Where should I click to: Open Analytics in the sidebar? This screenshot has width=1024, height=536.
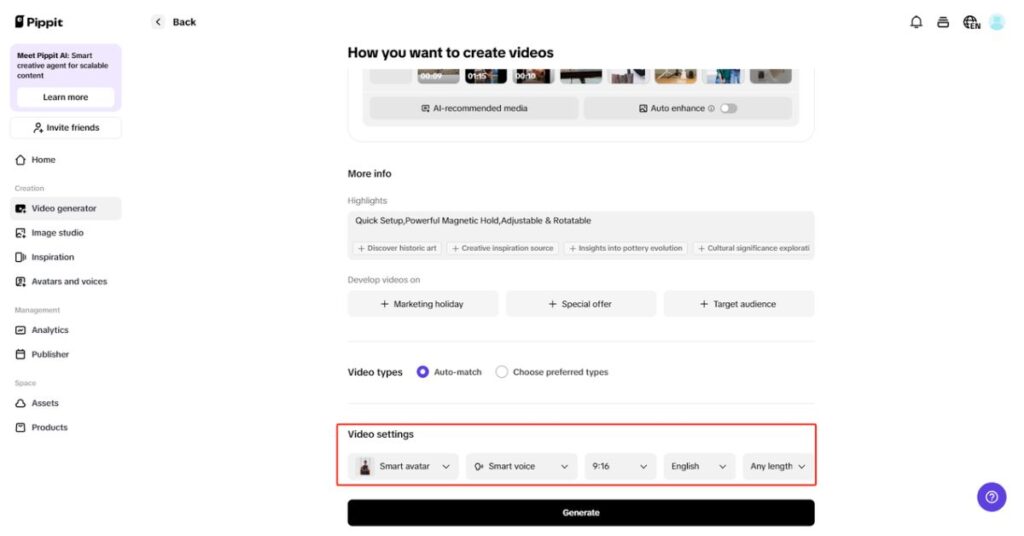[x=65, y=330]
